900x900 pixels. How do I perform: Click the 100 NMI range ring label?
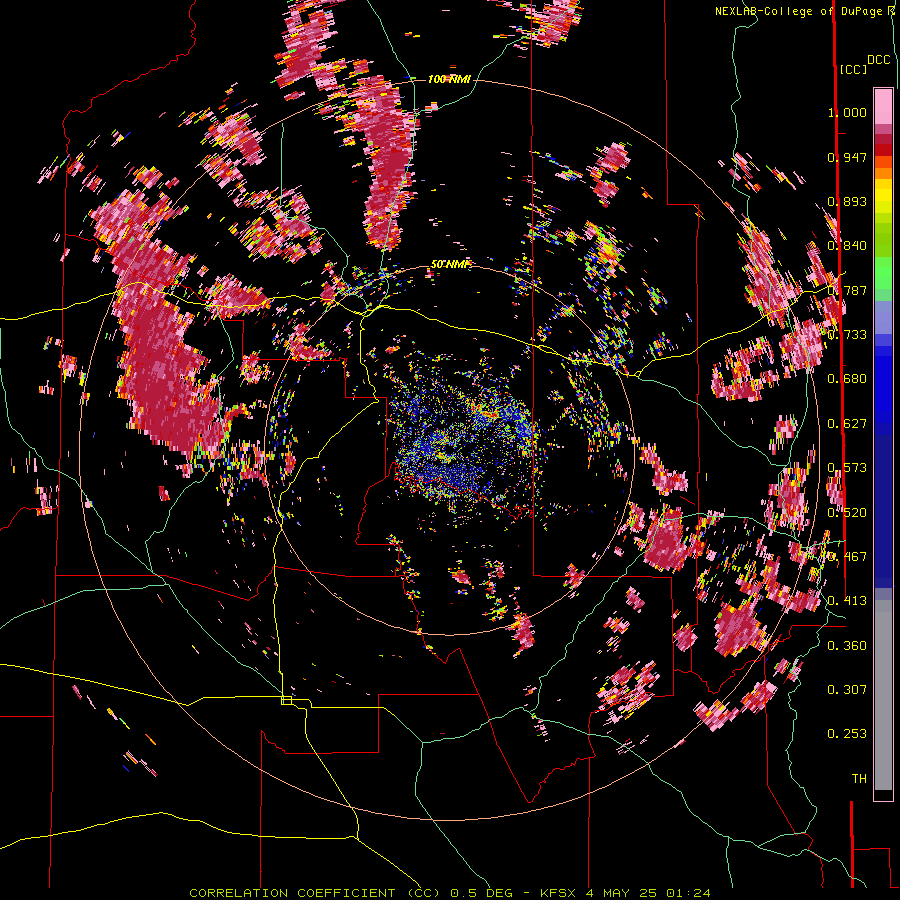pyautogui.click(x=449, y=79)
